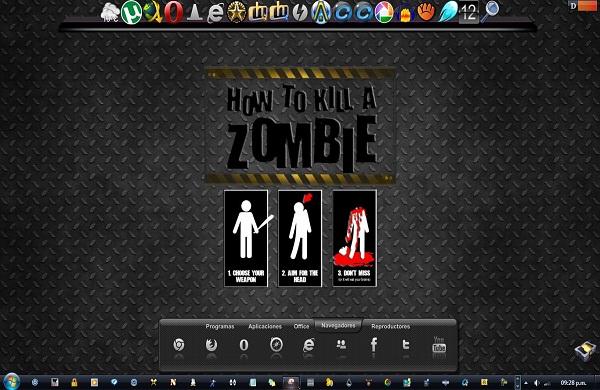Open the volume speaker control

pyautogui.click(x=536, y=382)
